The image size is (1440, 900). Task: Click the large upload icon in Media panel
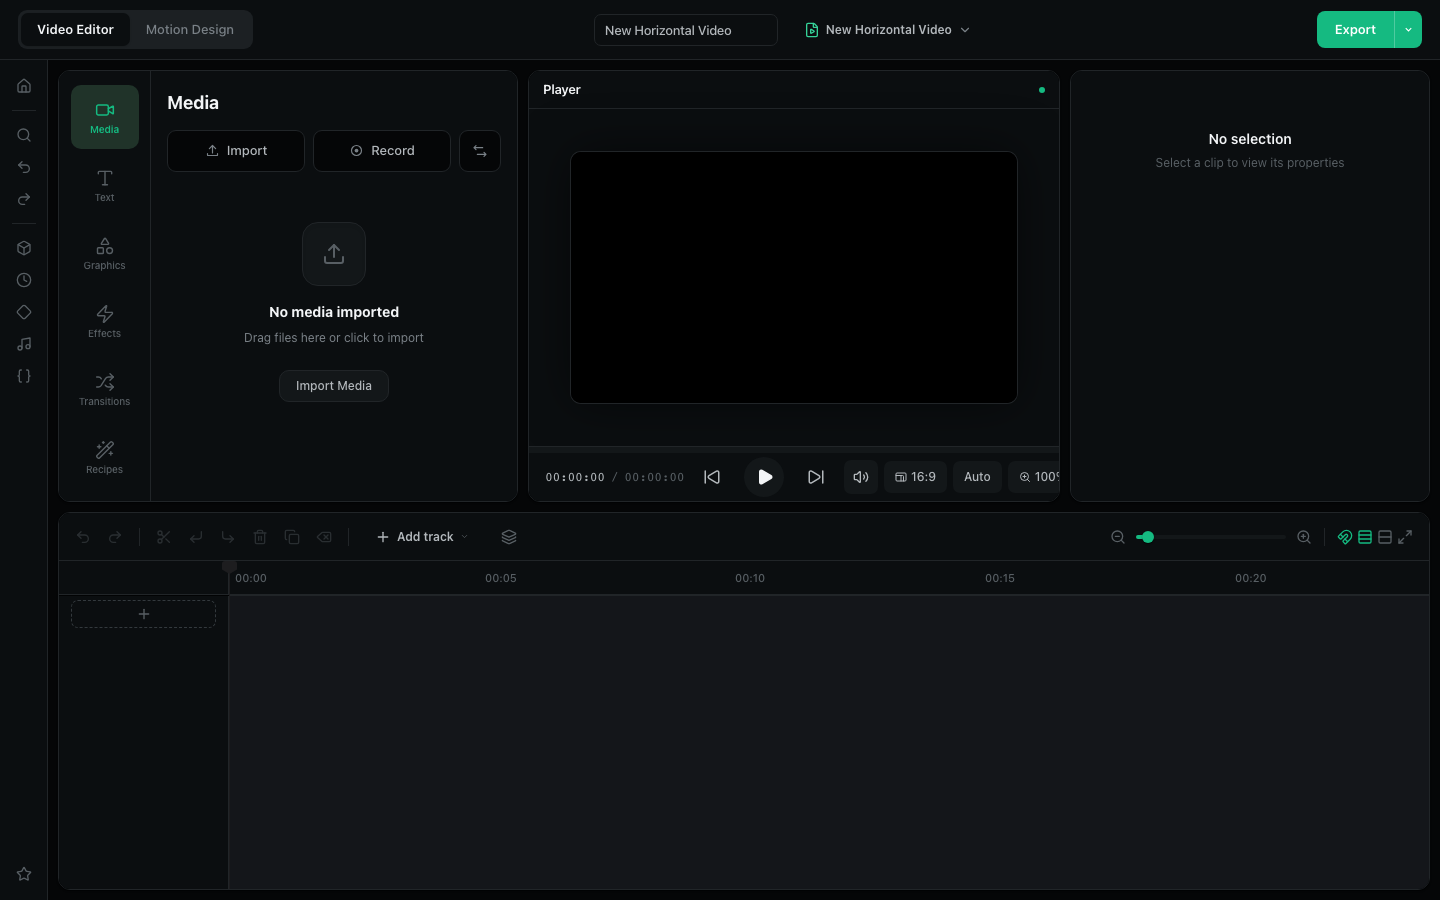[x=334, y=254]
